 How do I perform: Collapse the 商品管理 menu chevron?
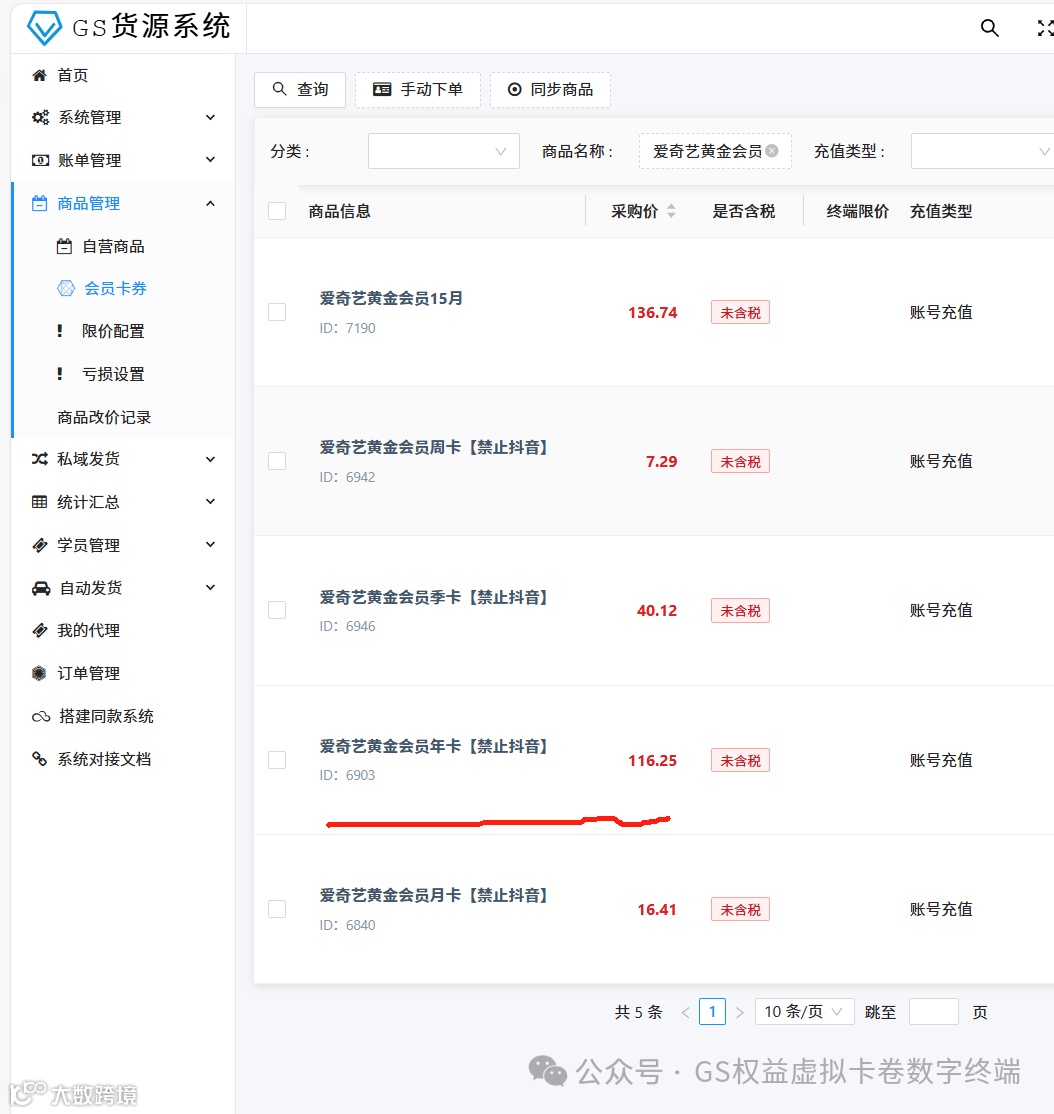[210, 203]
